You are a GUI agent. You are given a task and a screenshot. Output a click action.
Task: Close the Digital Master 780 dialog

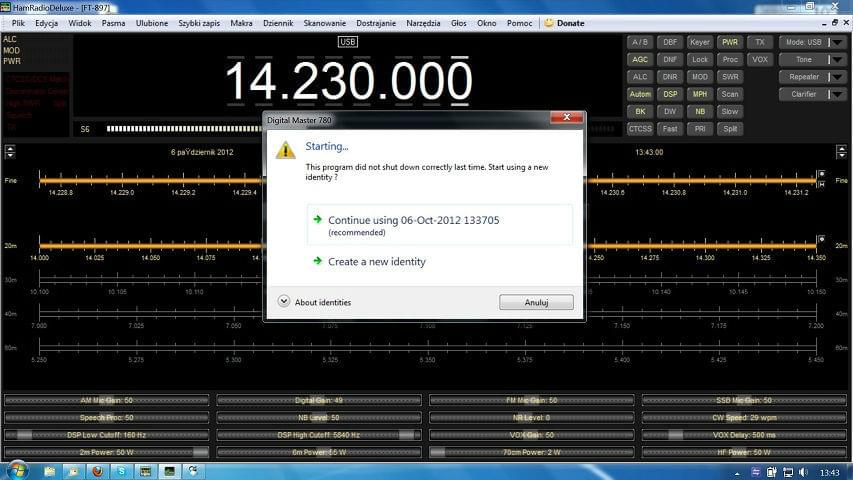click(566, 118)
